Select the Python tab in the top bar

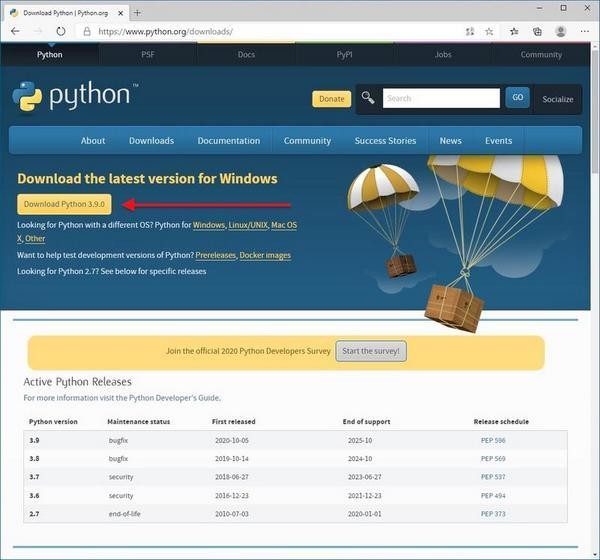click(x=50, y=55)
